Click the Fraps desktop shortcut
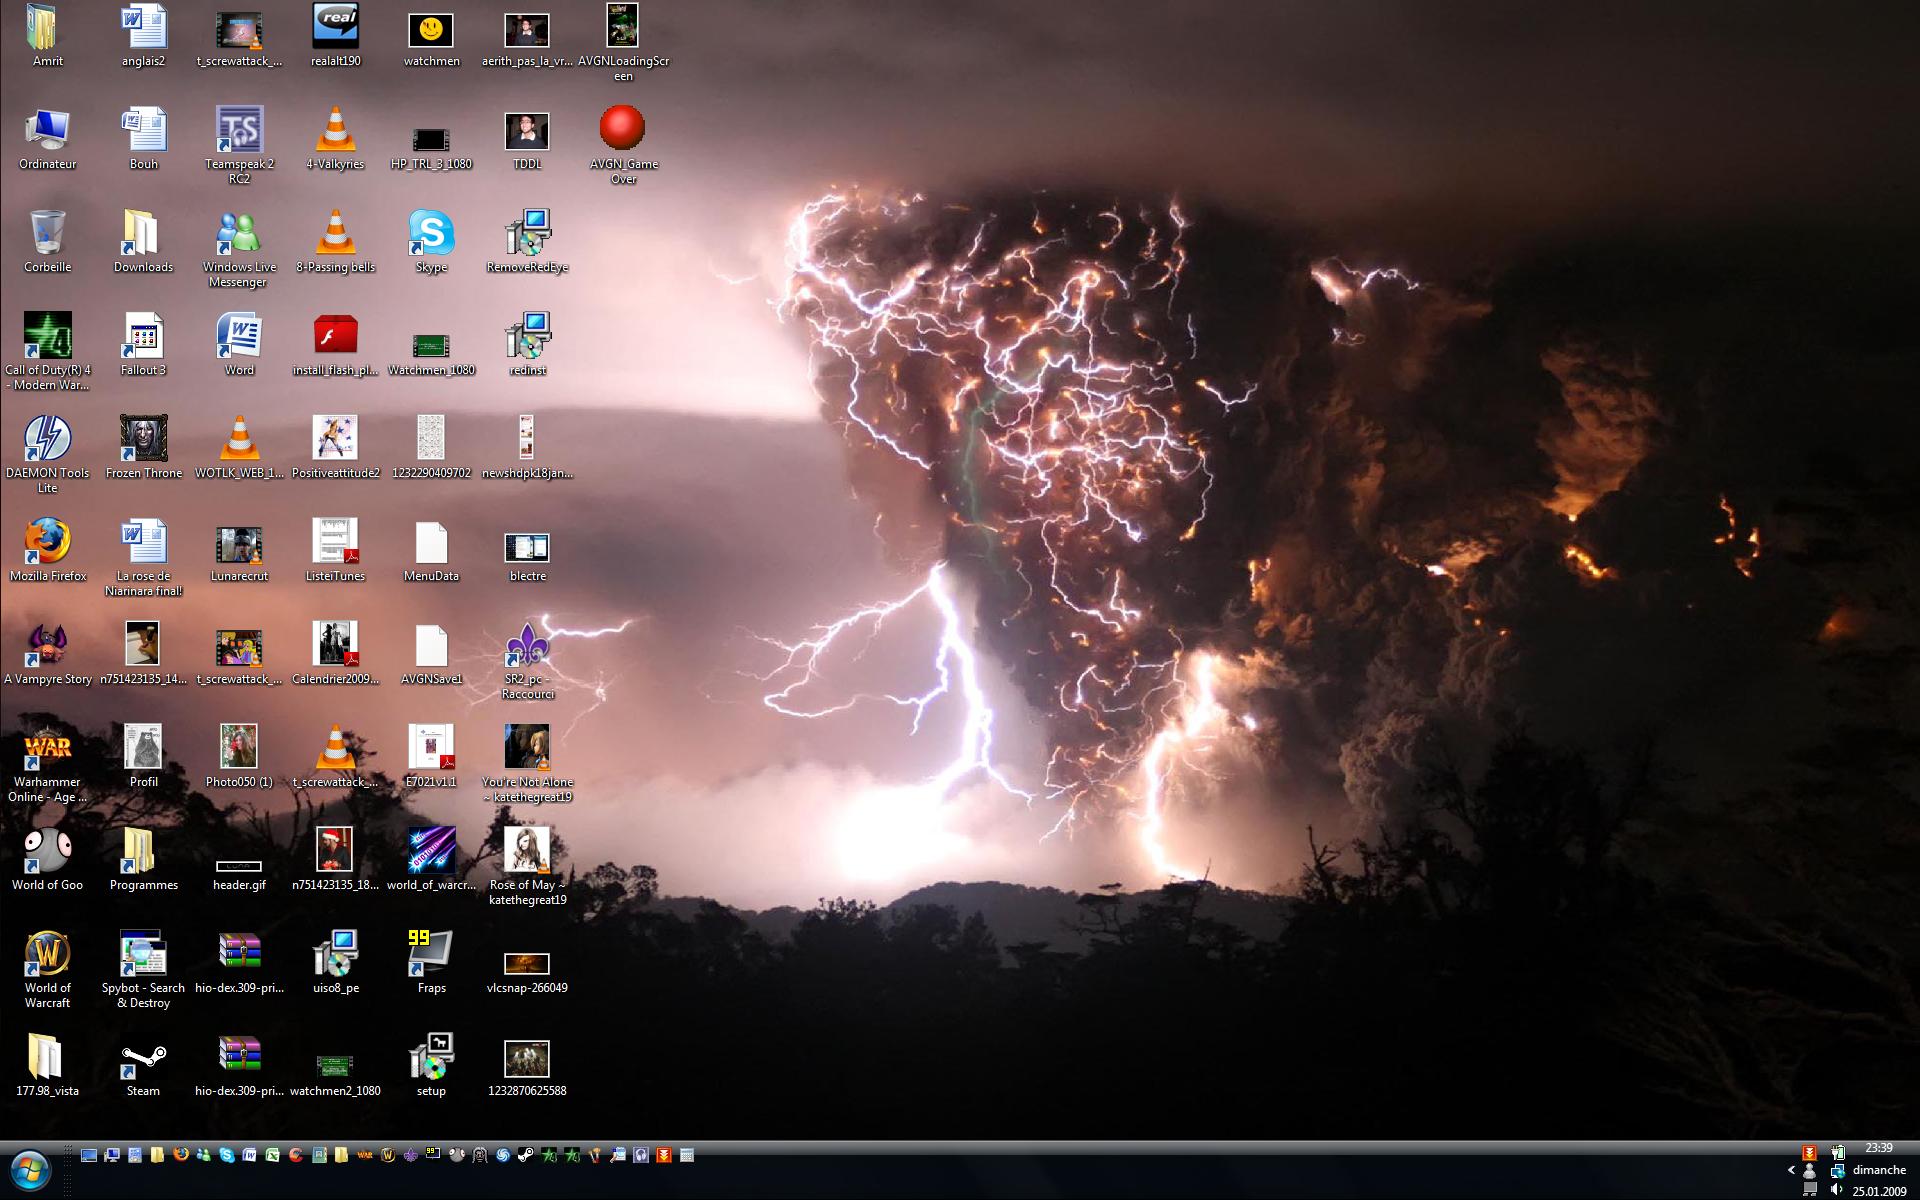This screenshot has width=1920, height=1200. [x=431, y=955]
